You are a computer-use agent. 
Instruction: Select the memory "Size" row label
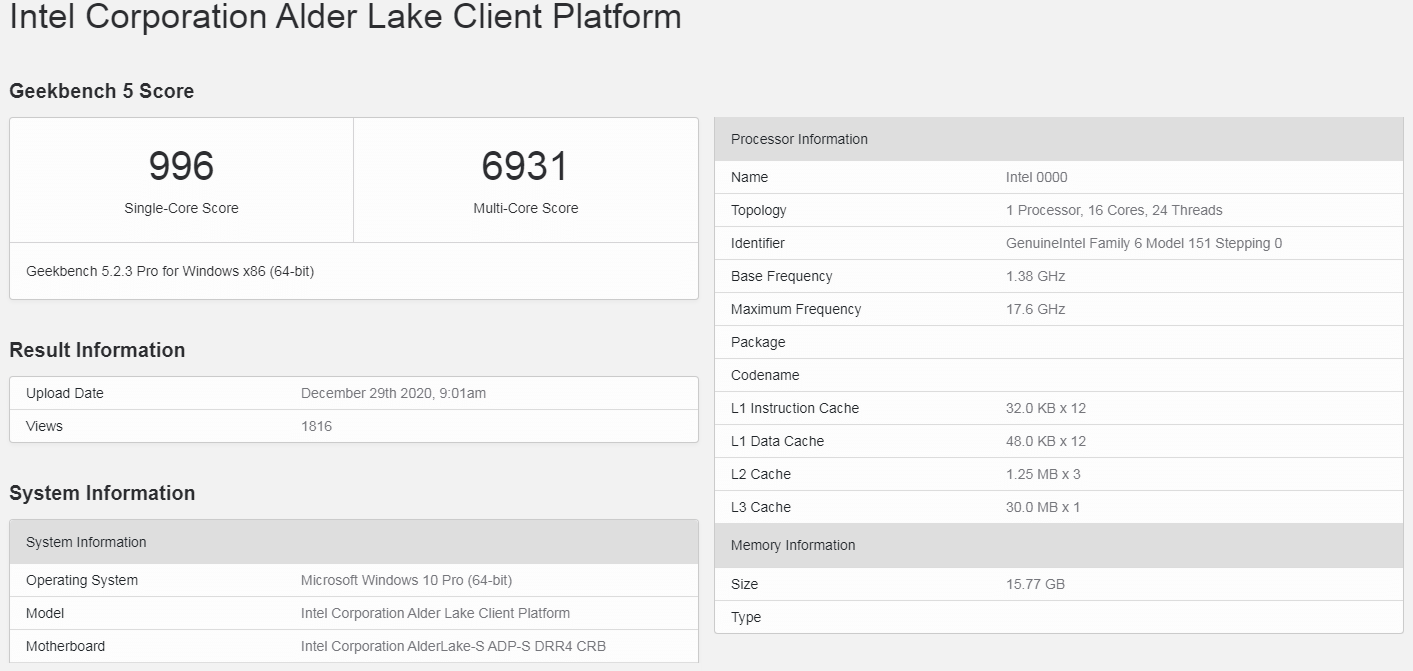click(x=745, y=584)
